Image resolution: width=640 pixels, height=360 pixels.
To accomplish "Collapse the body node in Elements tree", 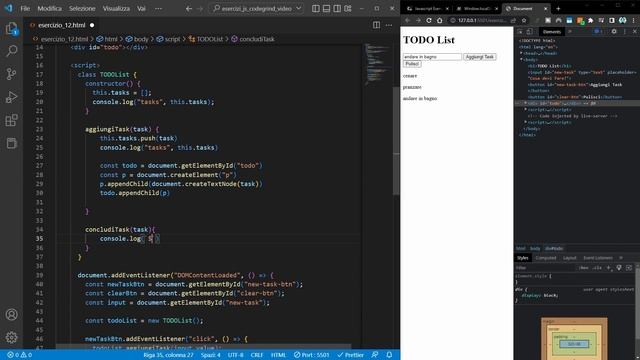I will pos(521,60).
